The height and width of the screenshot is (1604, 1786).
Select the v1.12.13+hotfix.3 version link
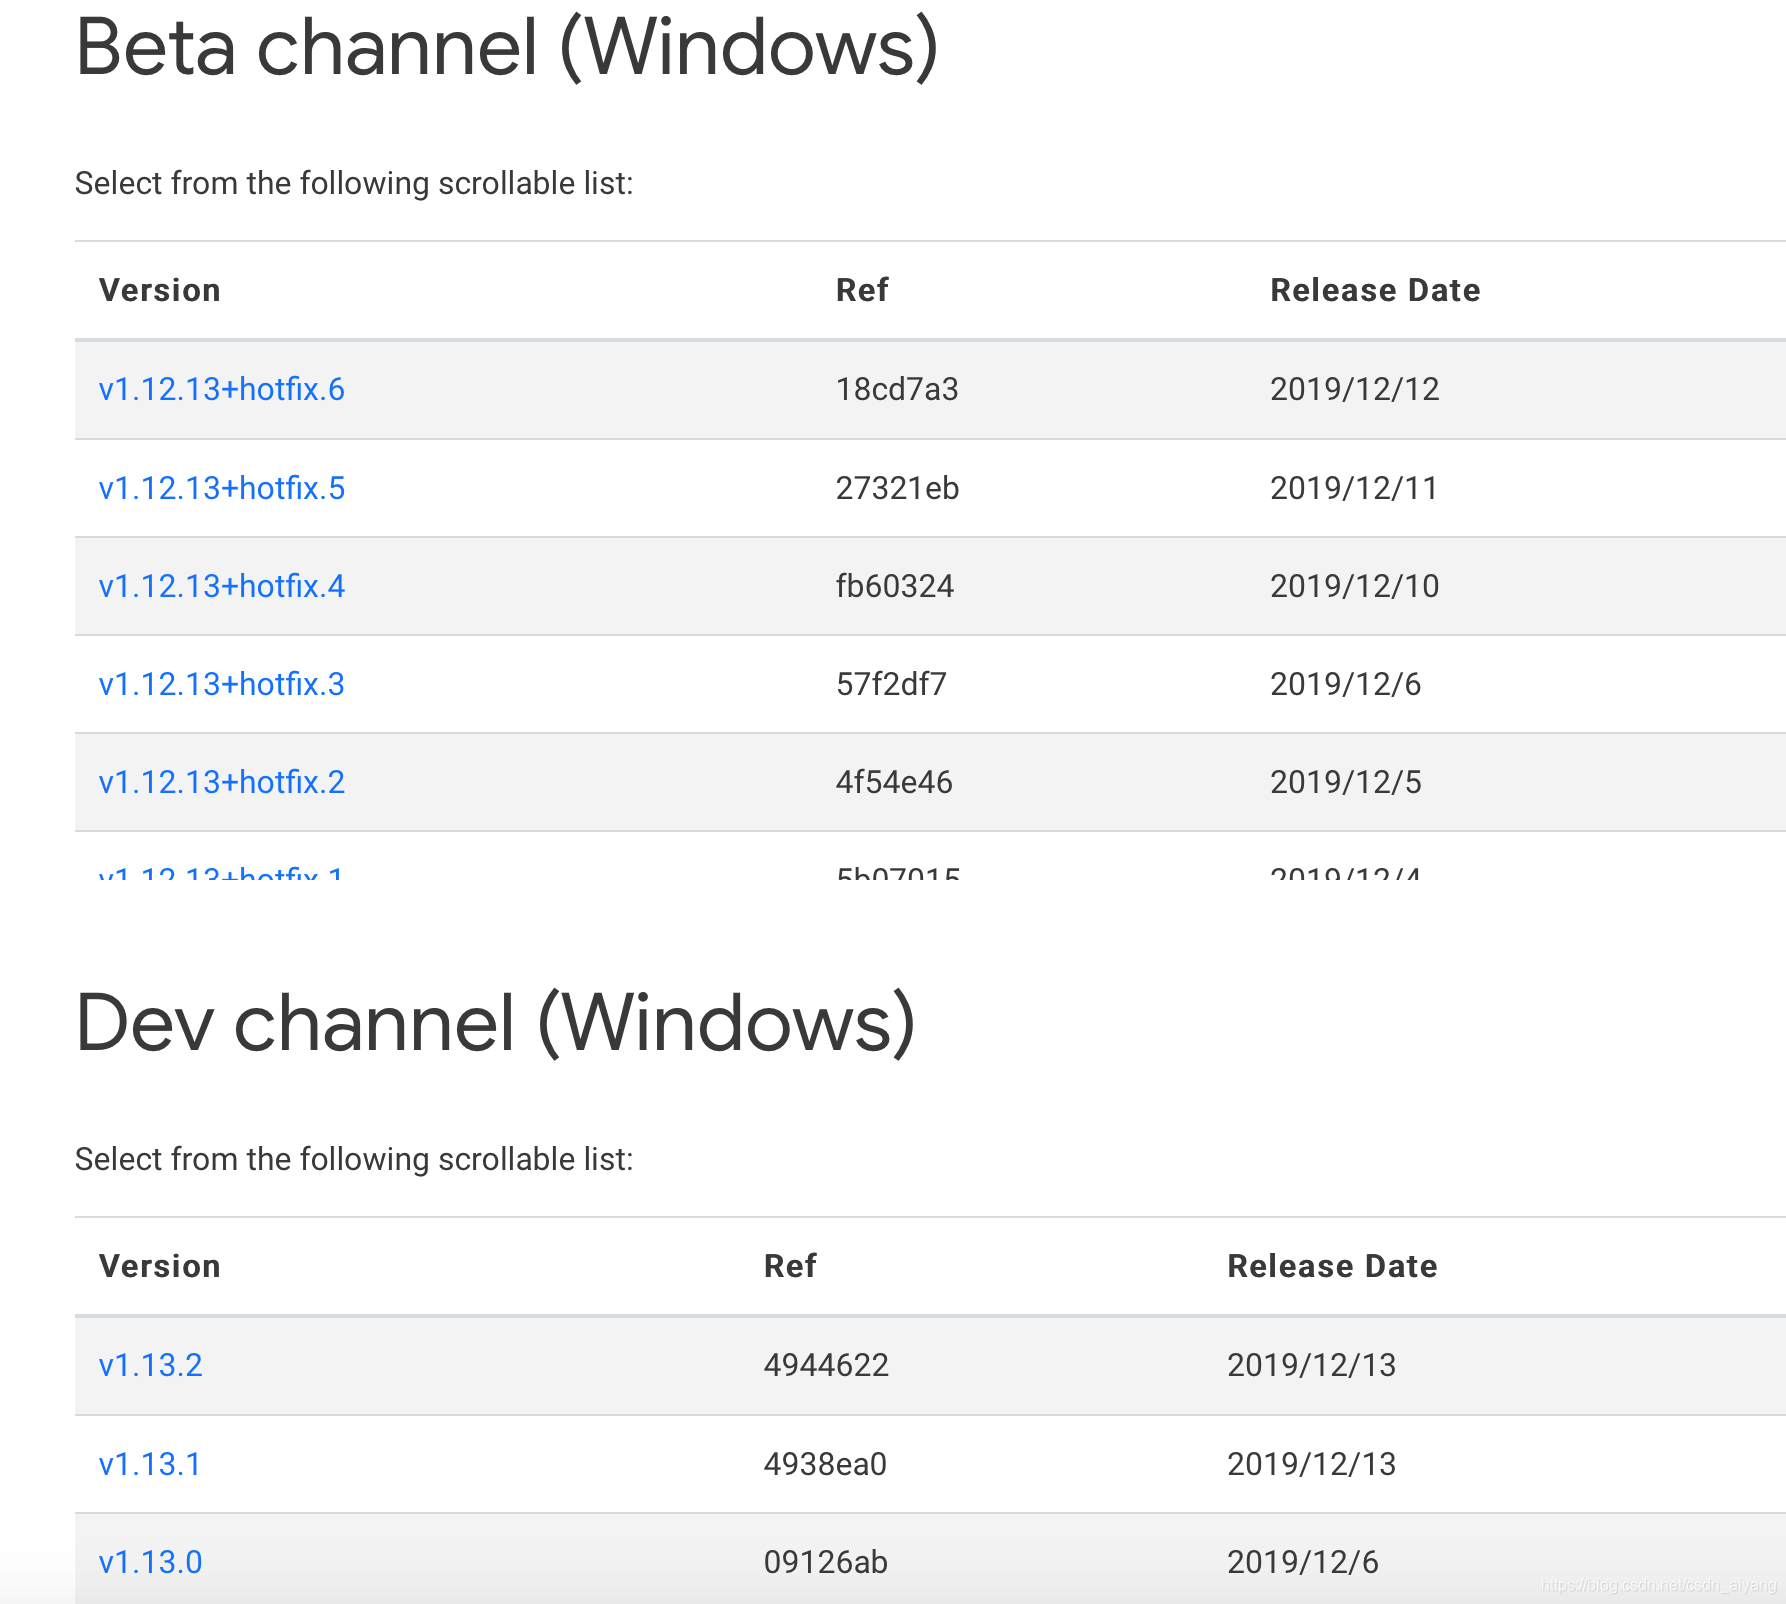click(221, 684)
